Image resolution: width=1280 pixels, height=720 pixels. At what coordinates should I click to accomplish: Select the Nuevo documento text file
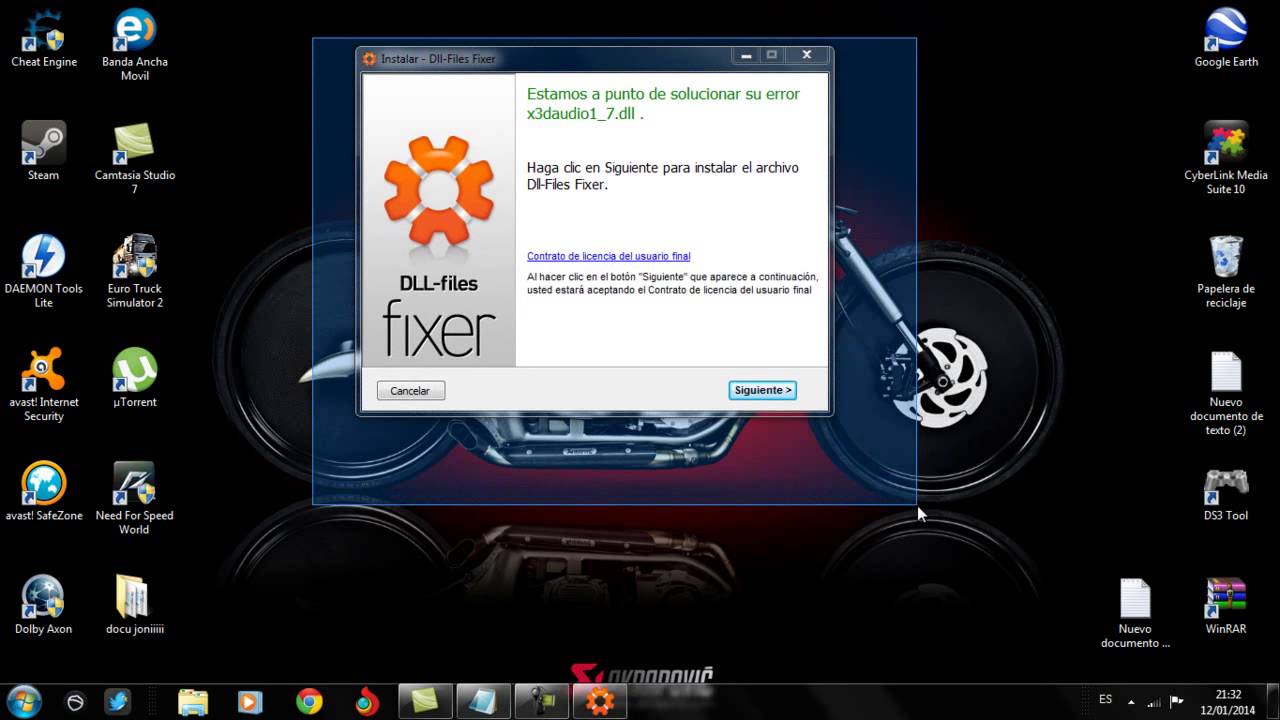[x=1135, y=613]
